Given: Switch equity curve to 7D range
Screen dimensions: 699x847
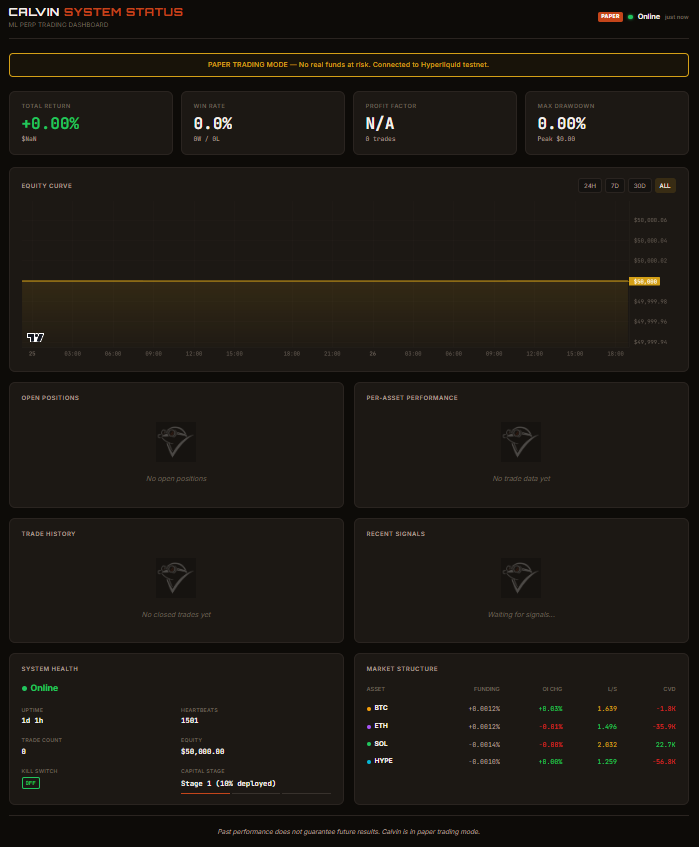Looking at the screenshot, I should [x=615, y=186].
